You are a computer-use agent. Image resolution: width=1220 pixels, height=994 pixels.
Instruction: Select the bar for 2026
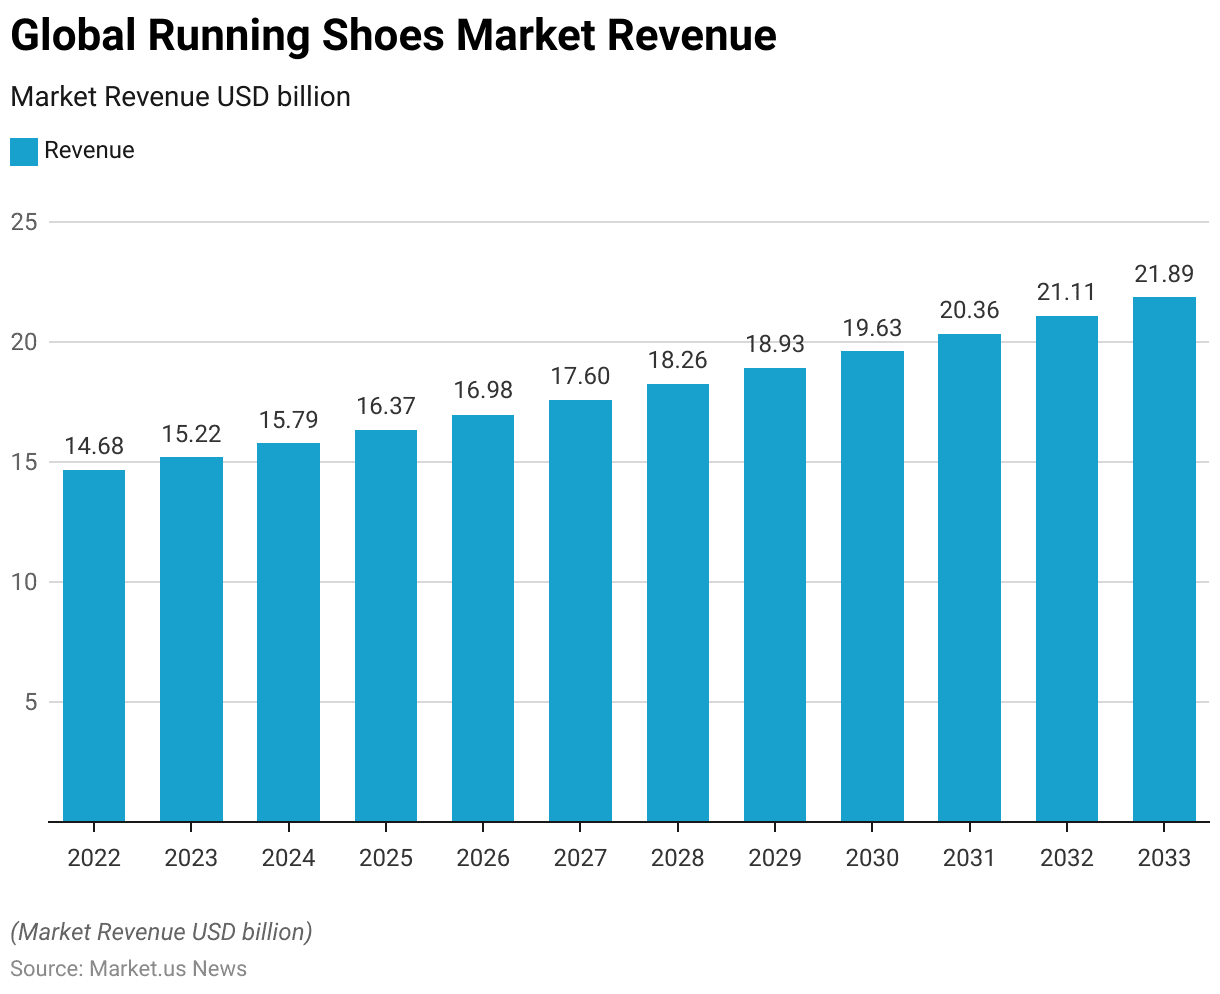pos(483,618)
